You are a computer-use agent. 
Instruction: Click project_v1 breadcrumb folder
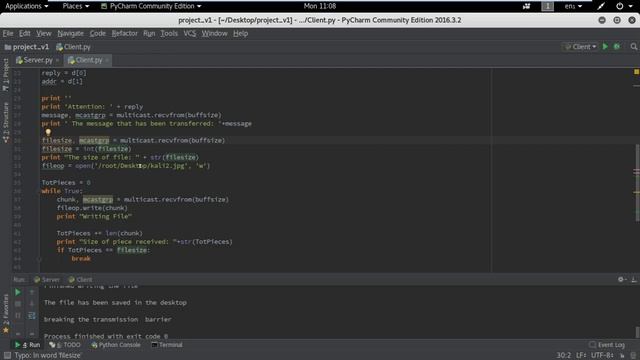(27, 47)
